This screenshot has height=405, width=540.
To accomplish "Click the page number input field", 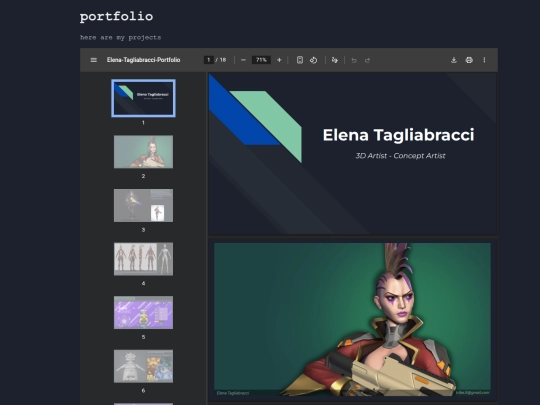I will (208, 60).
